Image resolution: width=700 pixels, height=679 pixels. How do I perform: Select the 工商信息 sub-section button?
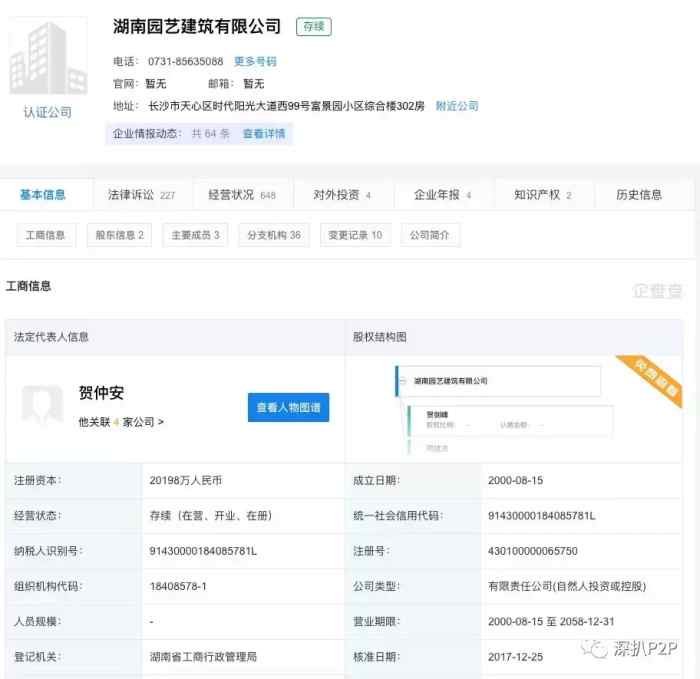46,235
